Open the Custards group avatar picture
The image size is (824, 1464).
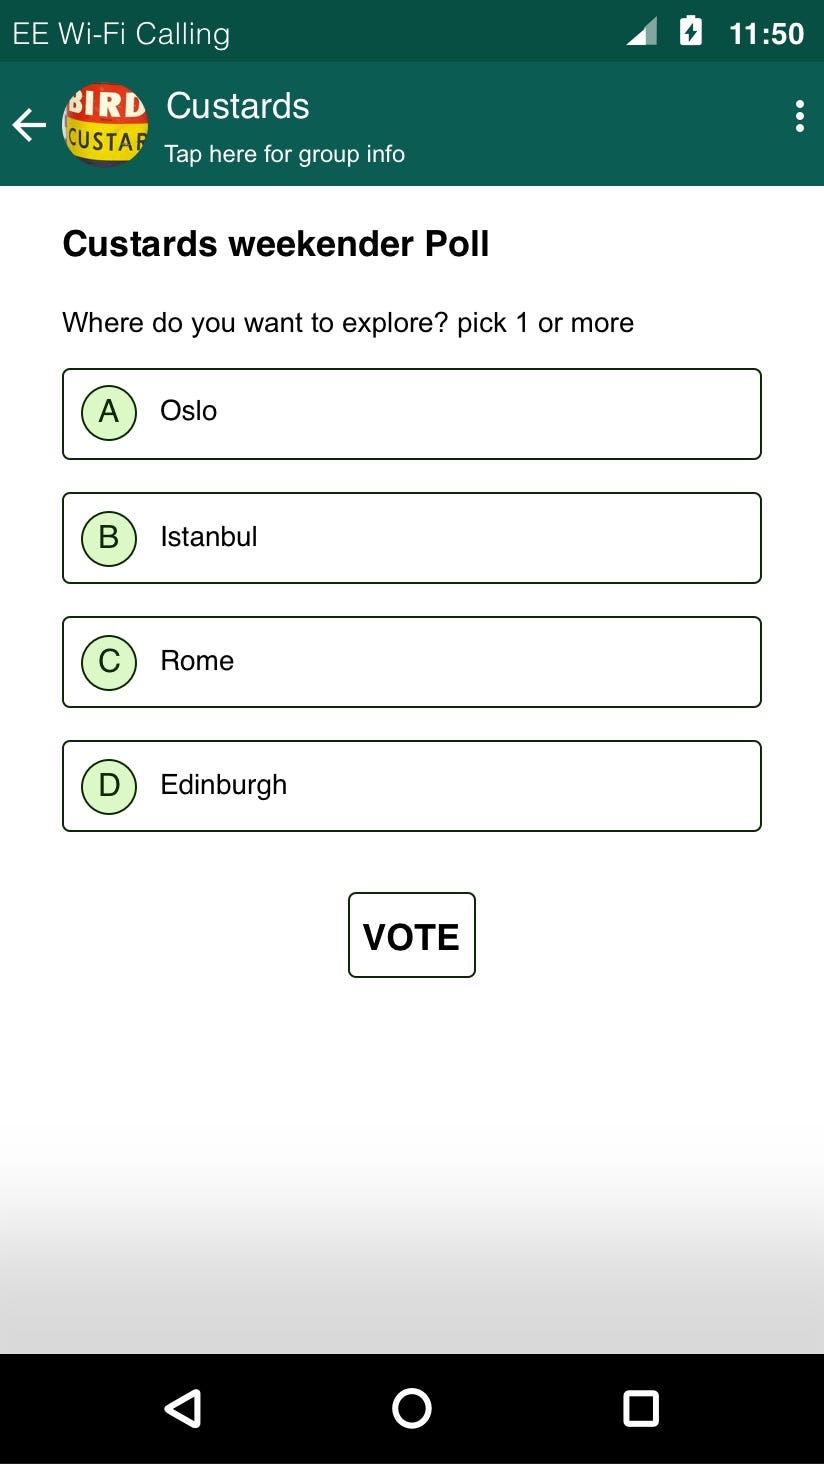(x=104, y=124)
